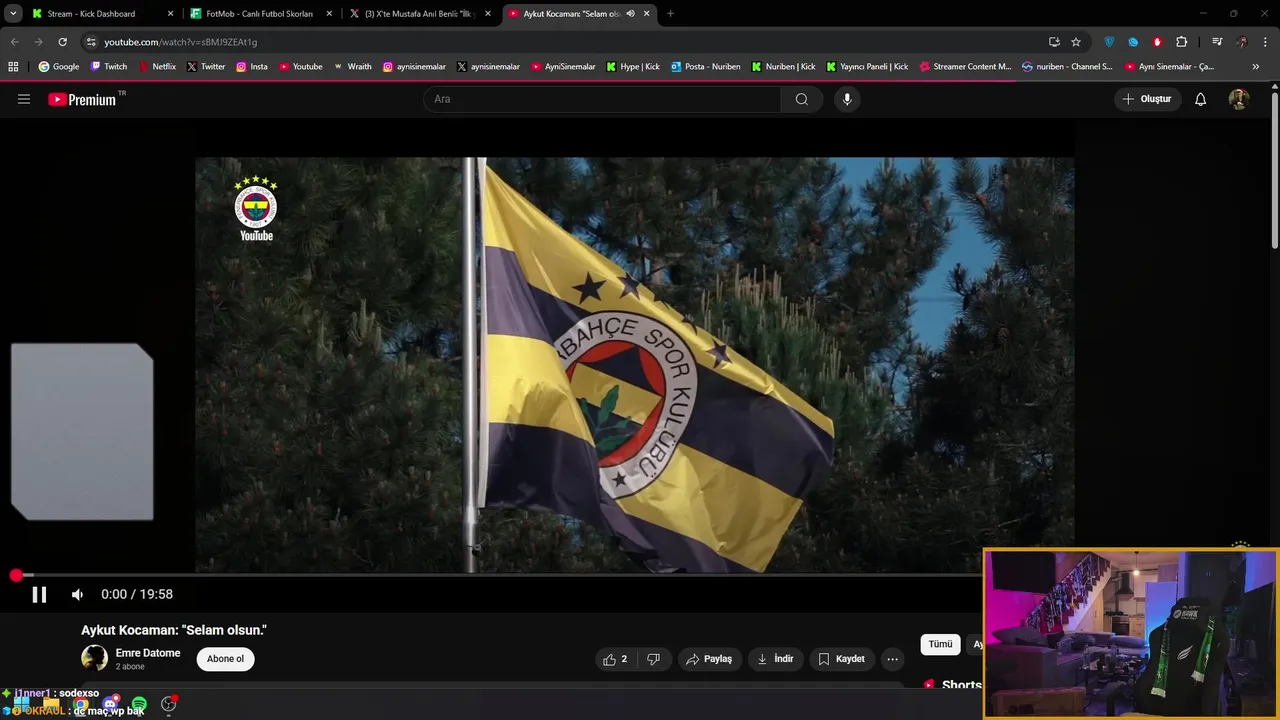
Task: Open the Shorts section heading
Action: (x=961, y=685)
